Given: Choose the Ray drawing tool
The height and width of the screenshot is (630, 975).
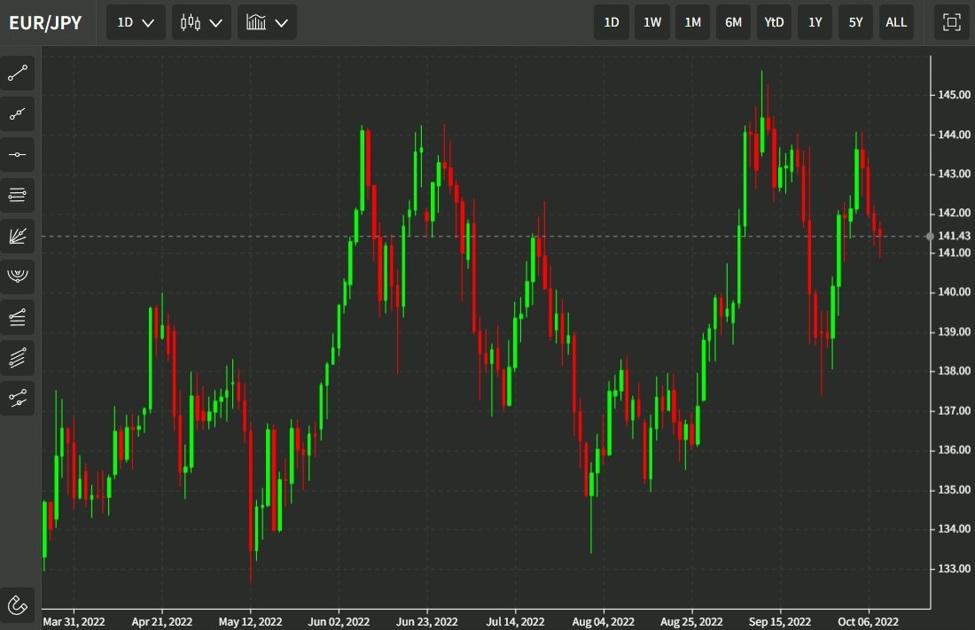Looking at the screenshot, I should [17, 113].
